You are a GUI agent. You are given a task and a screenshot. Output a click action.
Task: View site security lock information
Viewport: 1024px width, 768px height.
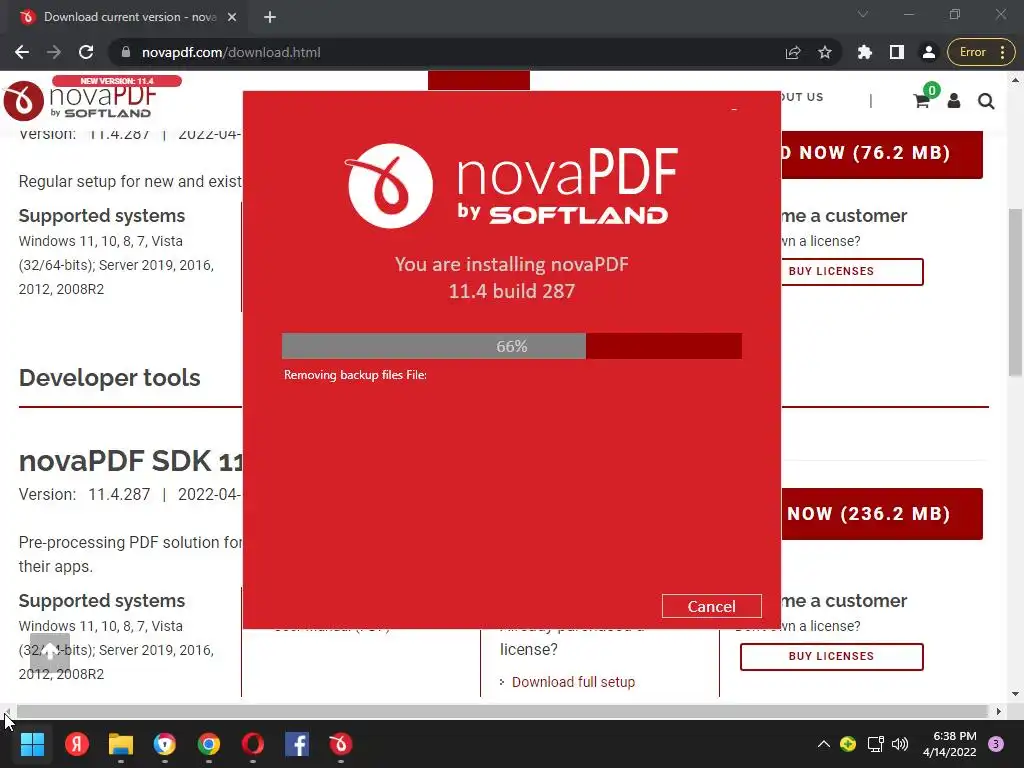[x=126, y=52]
